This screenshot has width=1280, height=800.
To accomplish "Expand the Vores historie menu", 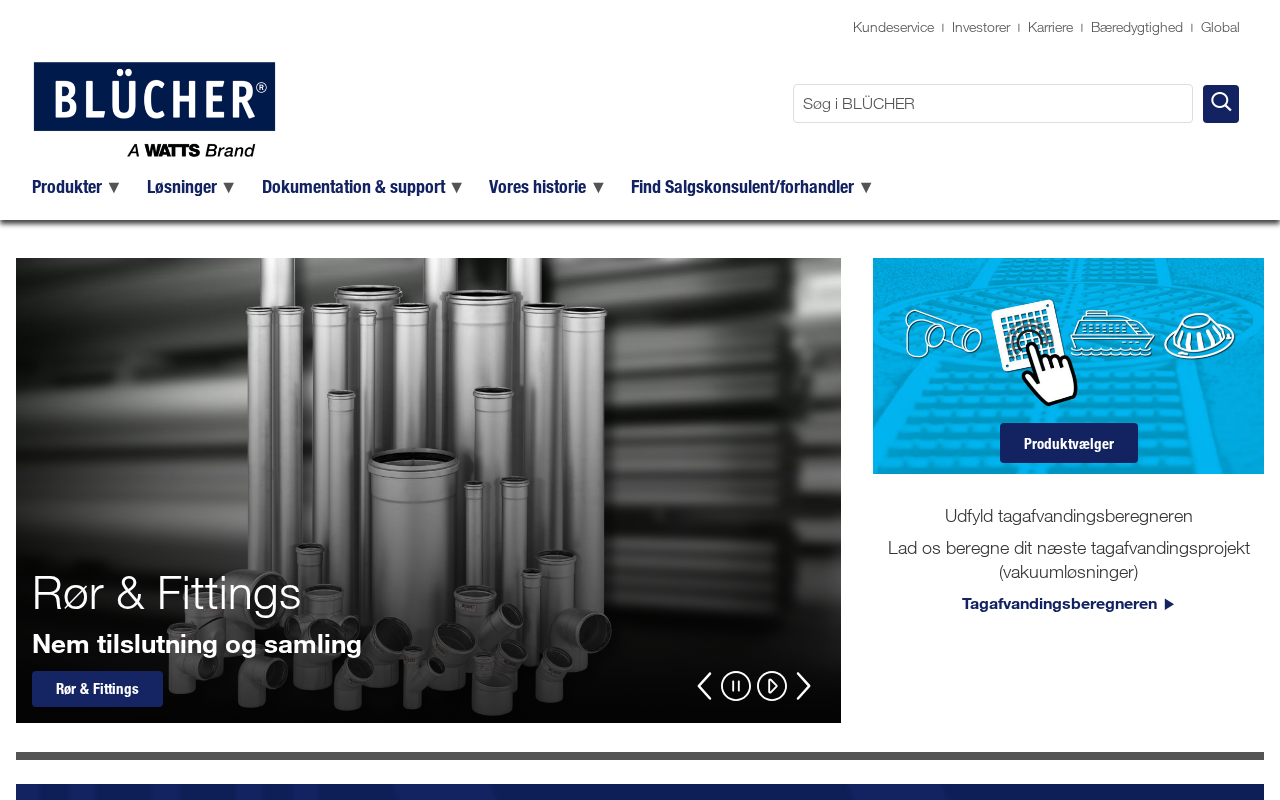I will coord(547,187).
